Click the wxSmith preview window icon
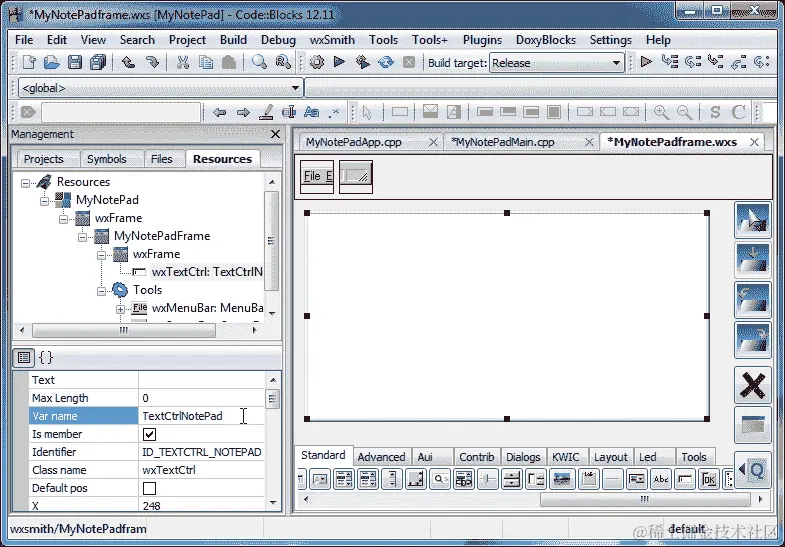Viewport: 785px width, 547px height. pyautogui.click(x=752, y=426)
